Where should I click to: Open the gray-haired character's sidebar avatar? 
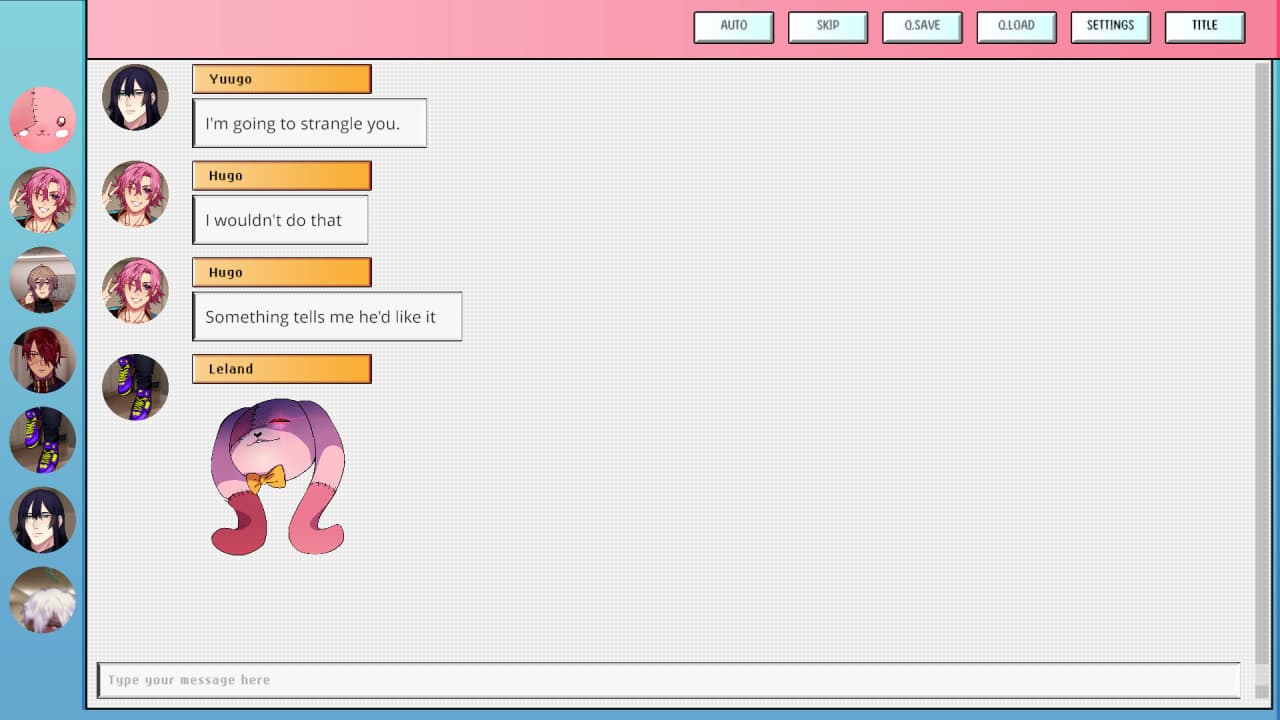pyautogui.click(x=43, y=280)
